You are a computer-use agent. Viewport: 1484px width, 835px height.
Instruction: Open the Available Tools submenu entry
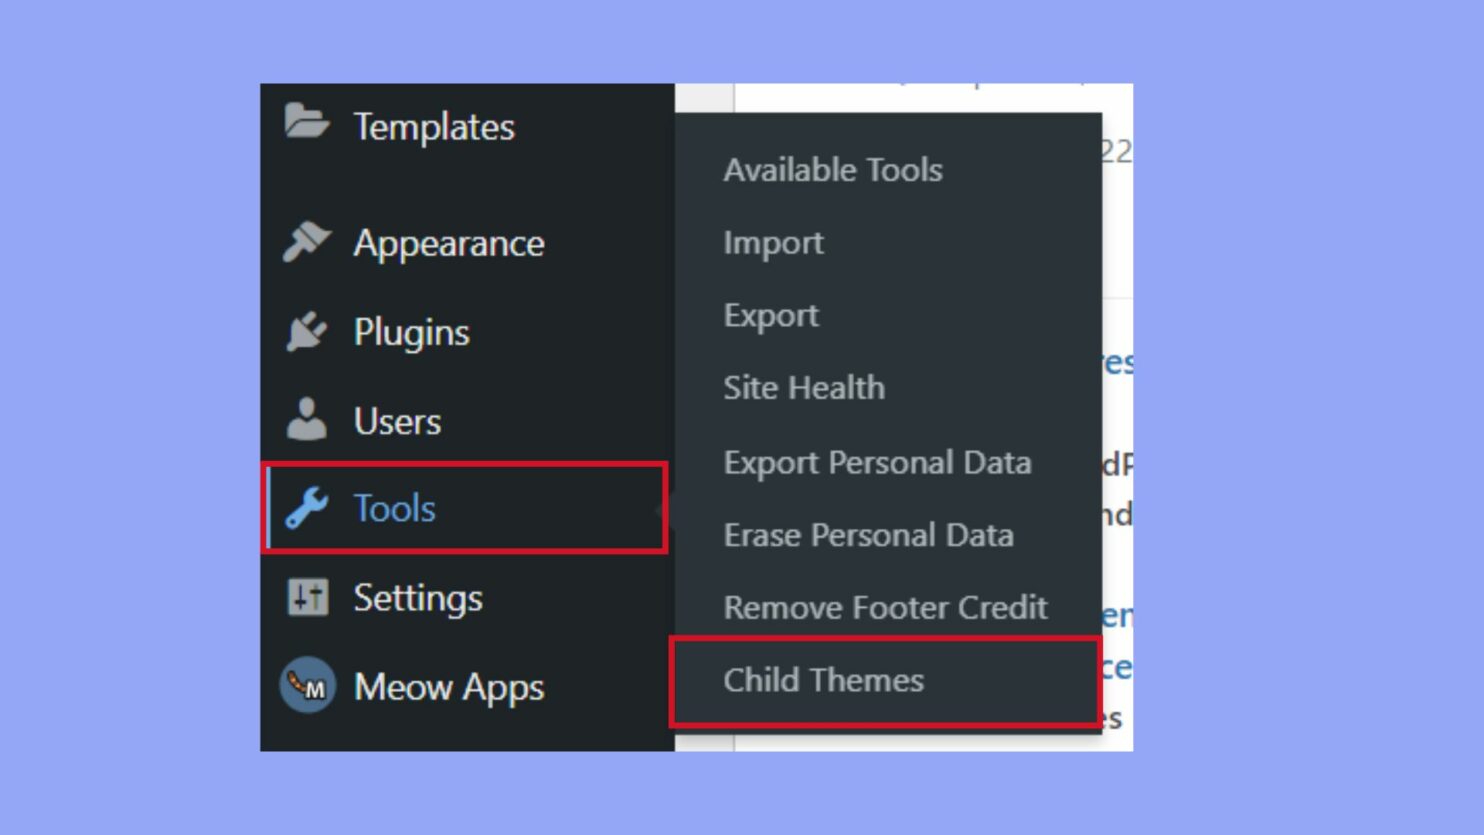click(833, 169)
